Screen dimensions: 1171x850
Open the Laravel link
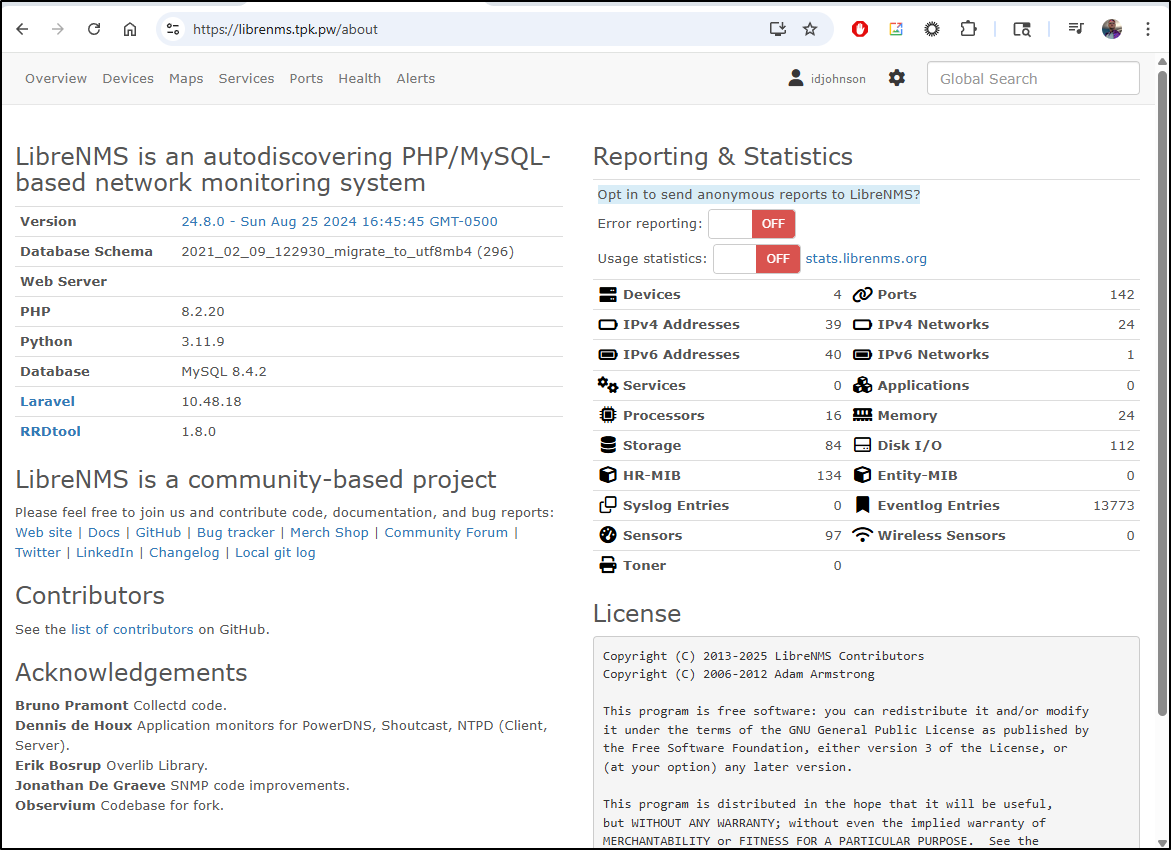click(x=47, y=401)
